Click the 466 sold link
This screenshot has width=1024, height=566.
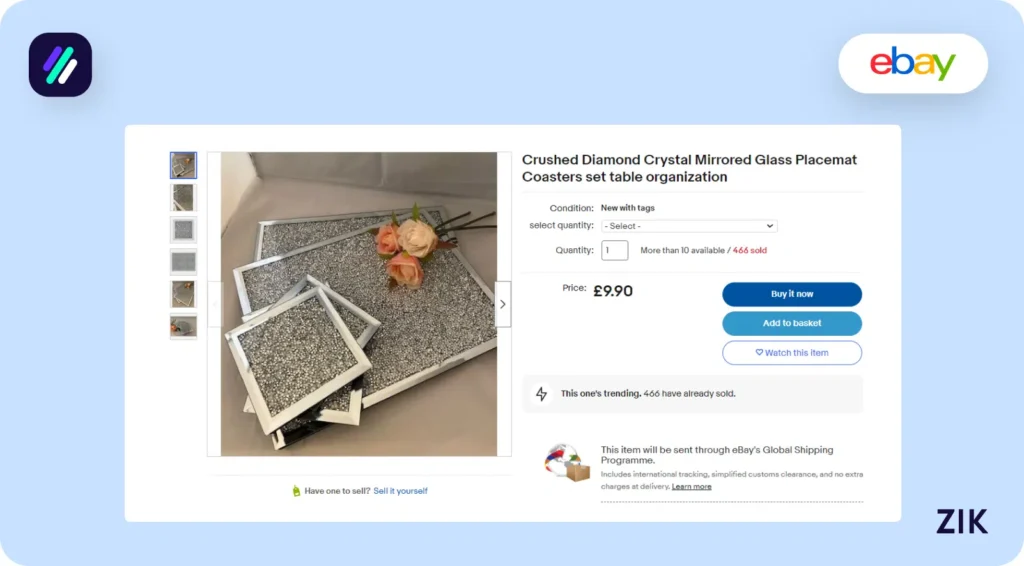750,250
